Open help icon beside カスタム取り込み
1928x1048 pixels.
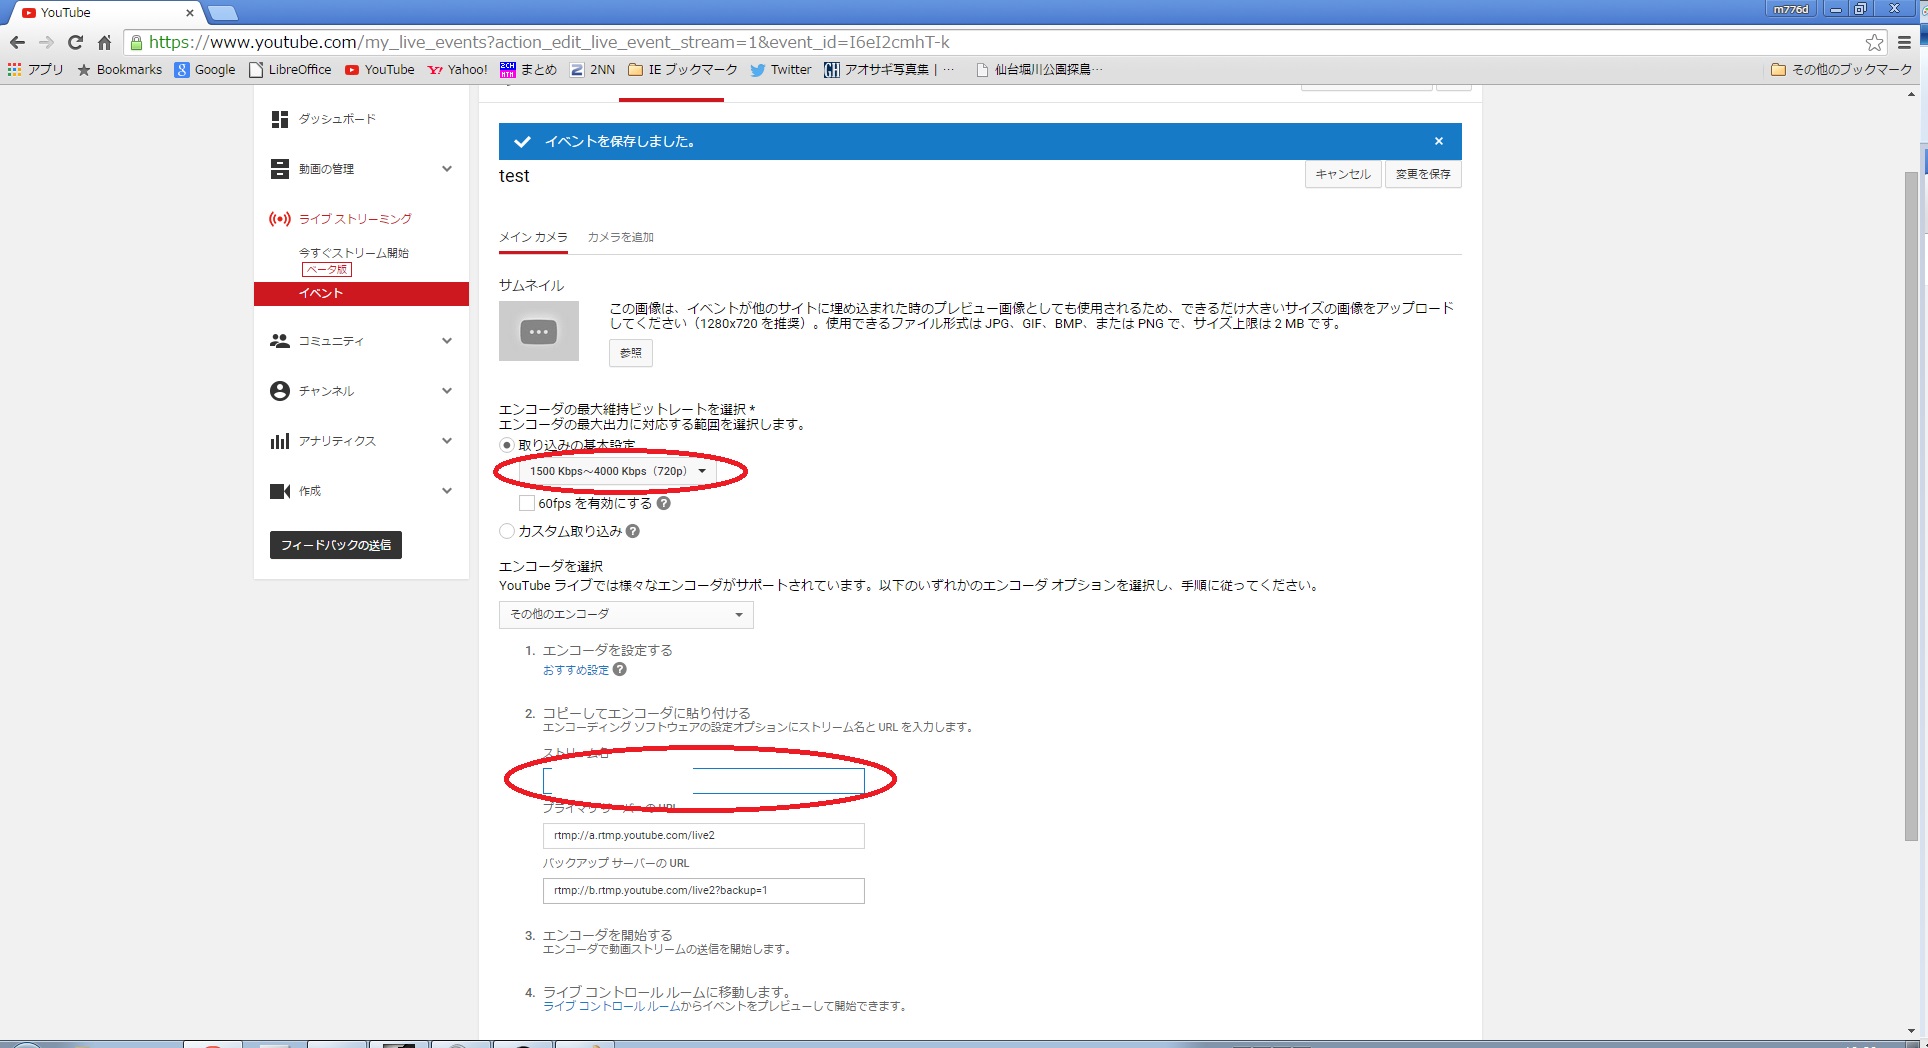[633, 531]
